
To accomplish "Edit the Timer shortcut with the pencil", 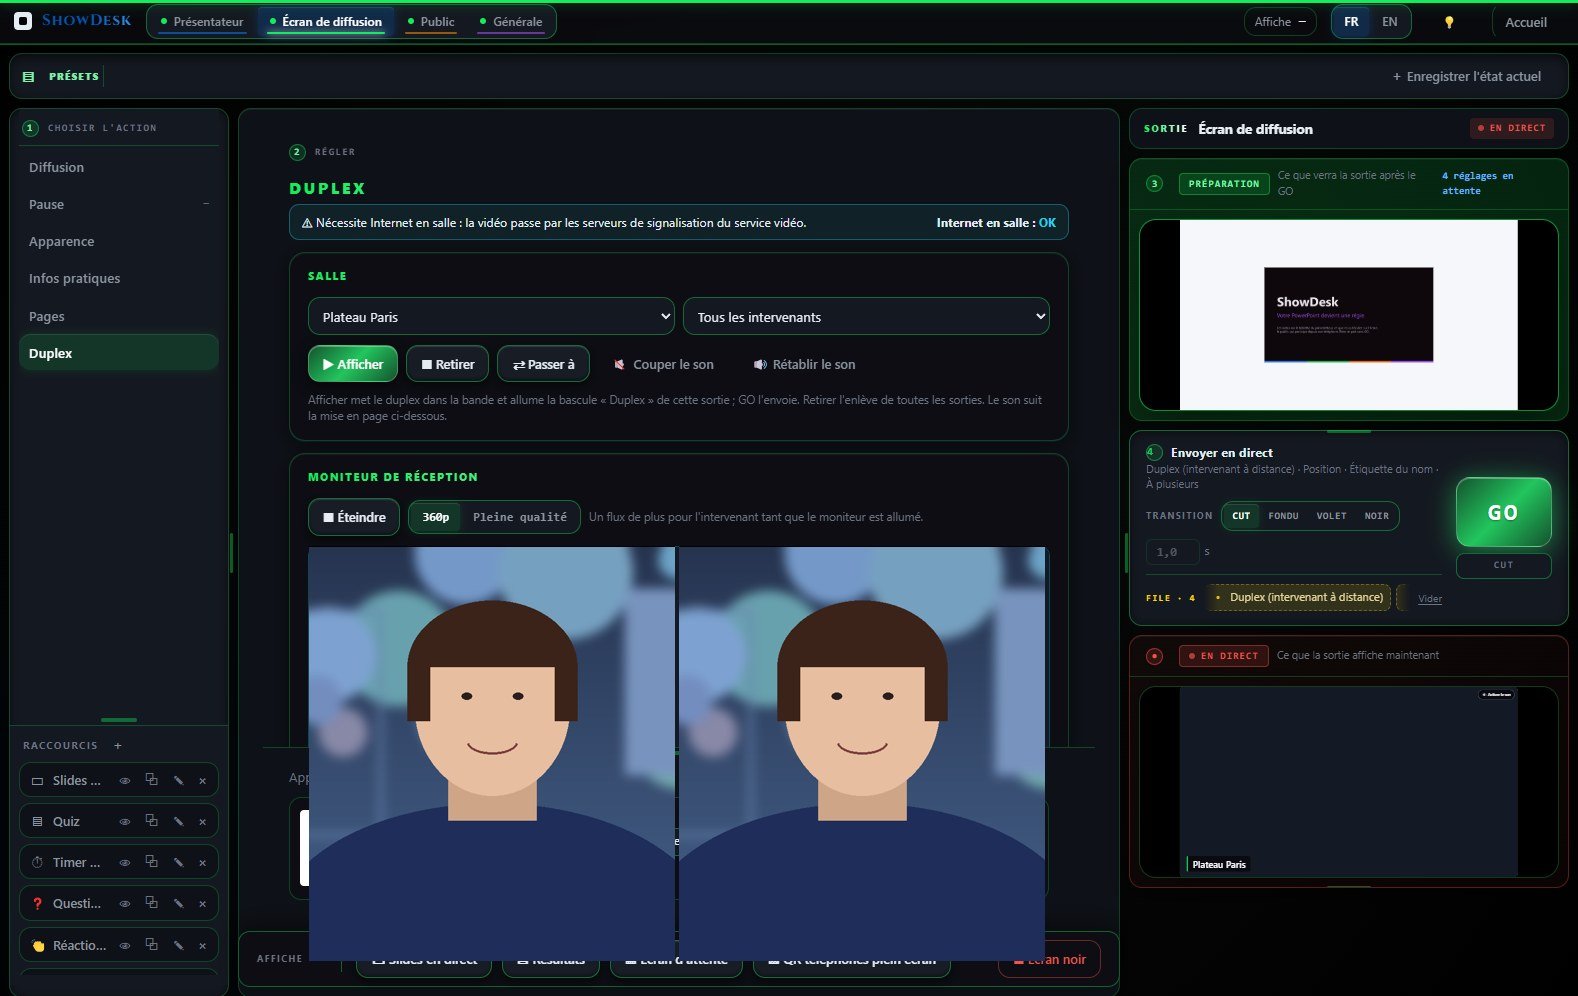I will tap(178, 862).
